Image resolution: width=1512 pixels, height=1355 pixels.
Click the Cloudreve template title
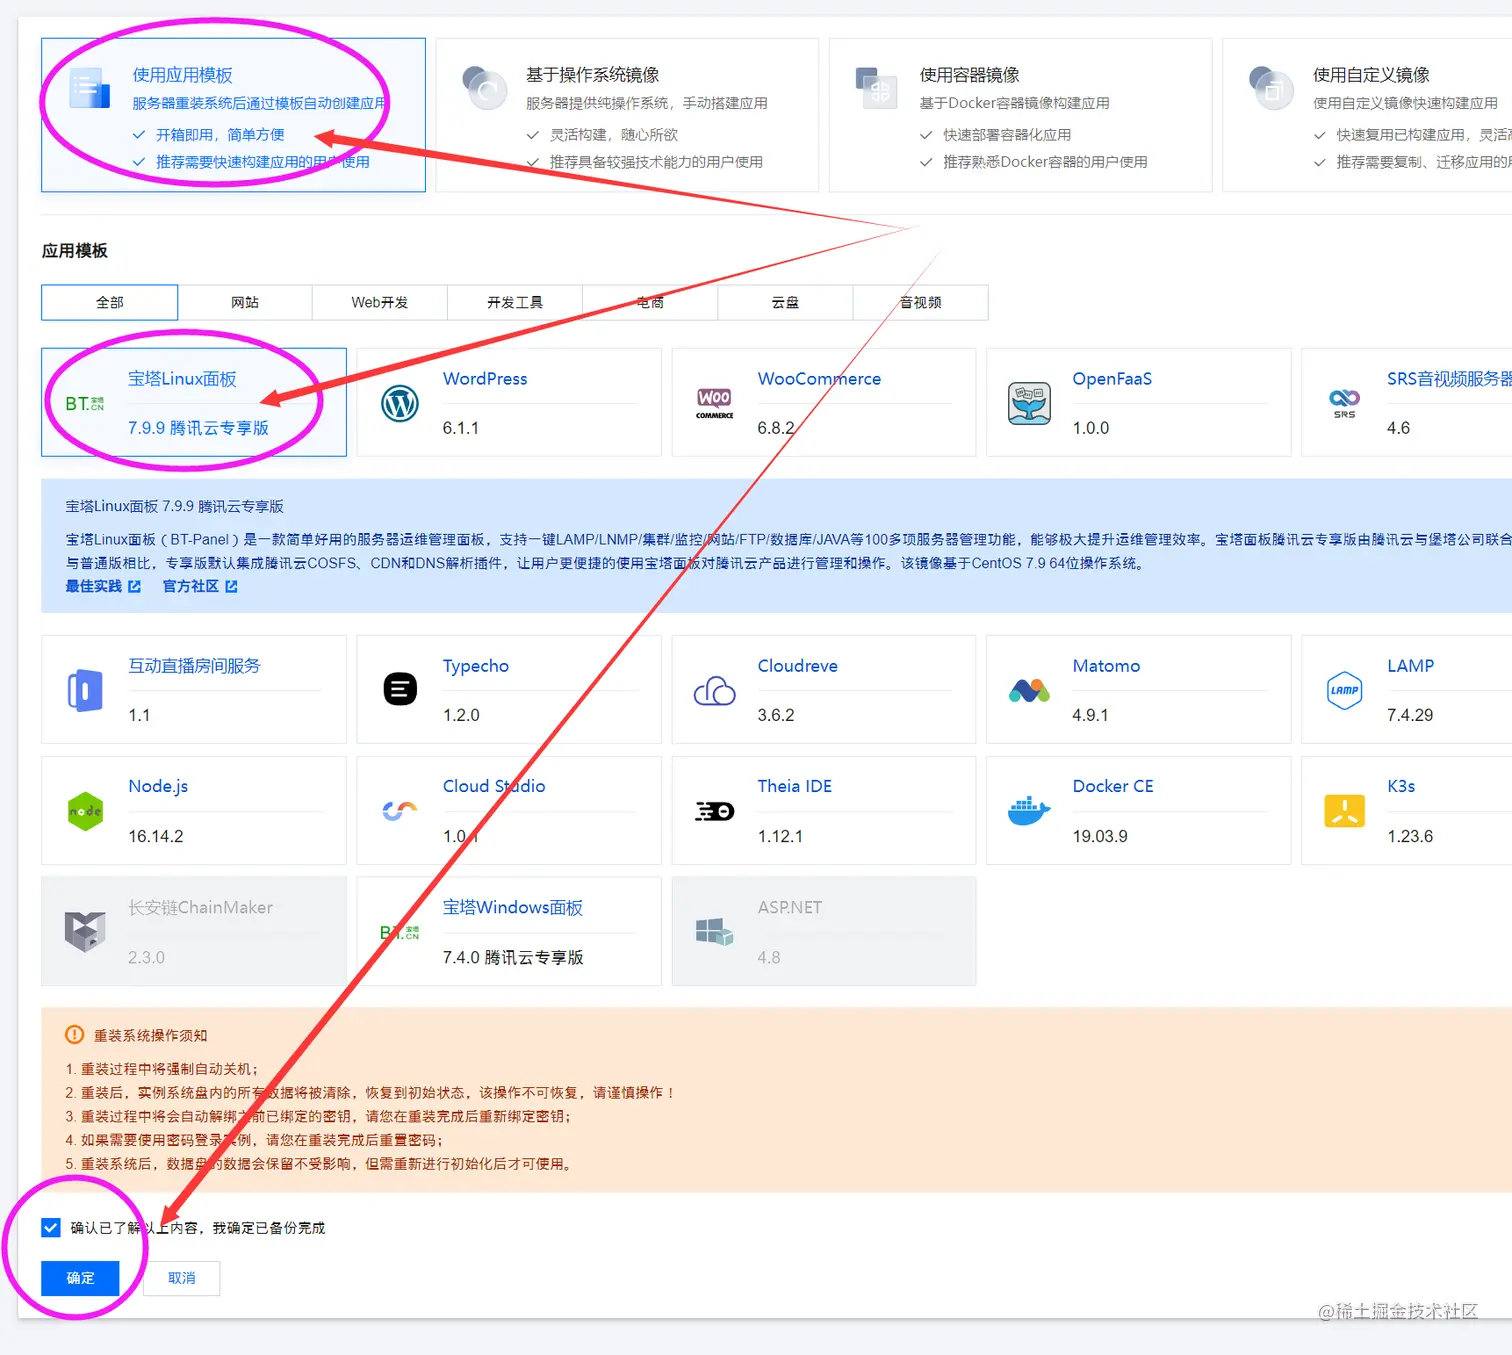pos(798,666)
